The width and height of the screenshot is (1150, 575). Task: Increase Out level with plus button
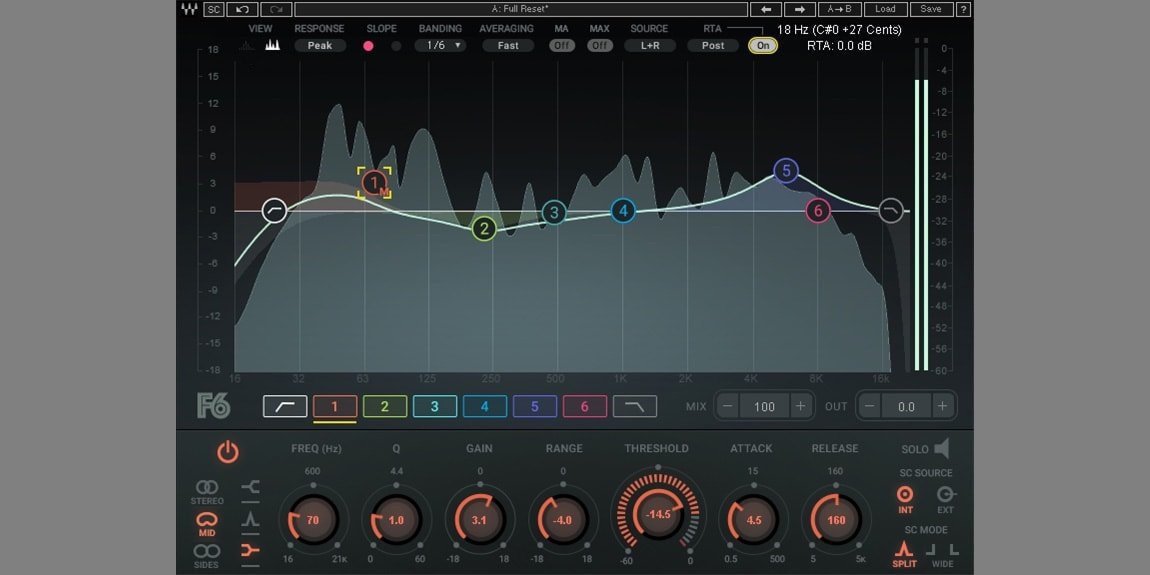coord(942,406)
